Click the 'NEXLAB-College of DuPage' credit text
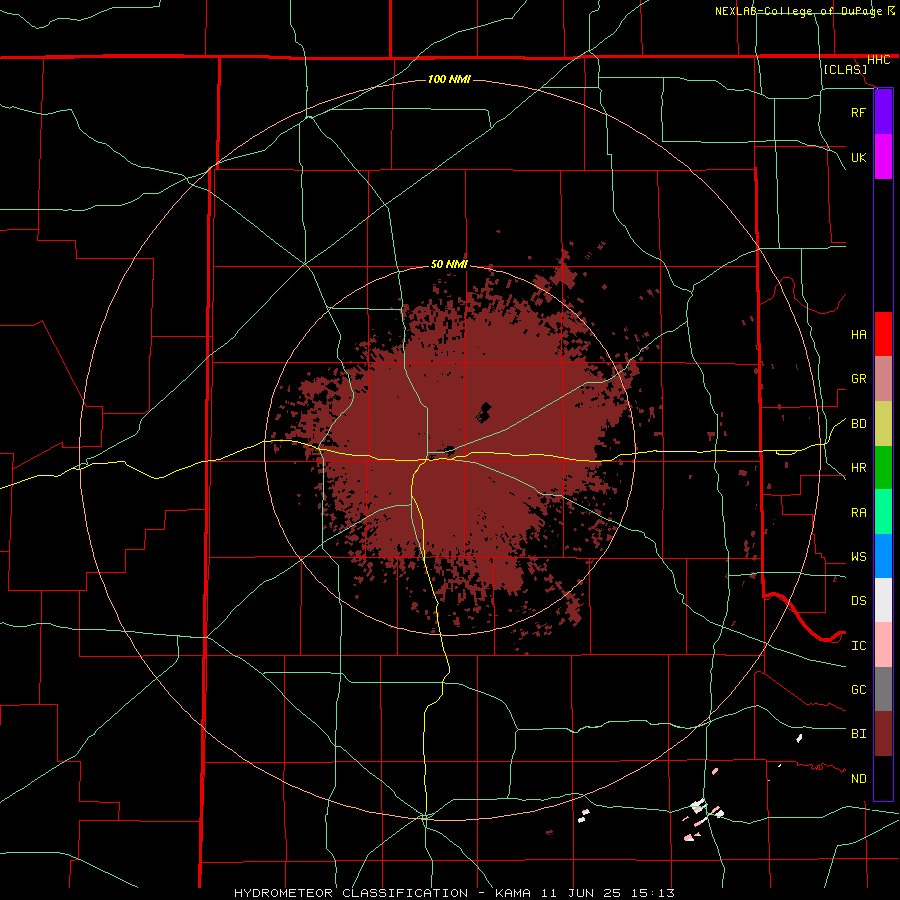Viewport: 900px width, 900px height. [x=798, y=11]
